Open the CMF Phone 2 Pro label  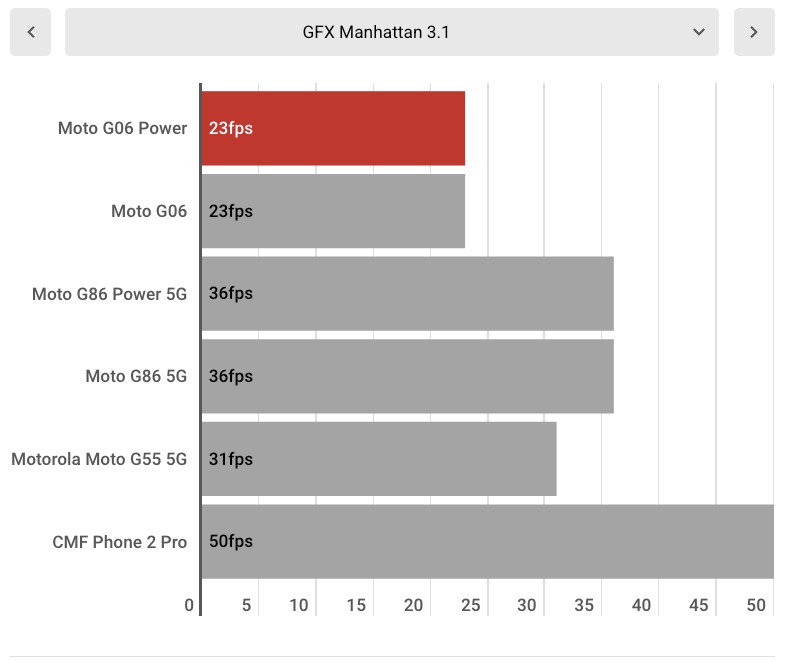(119, 541)
